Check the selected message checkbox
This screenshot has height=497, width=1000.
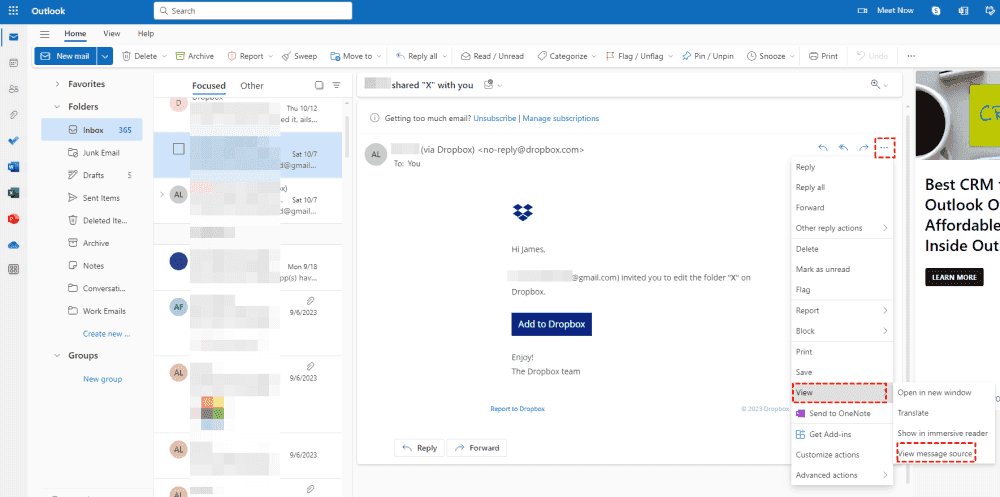tap(179, 149)
